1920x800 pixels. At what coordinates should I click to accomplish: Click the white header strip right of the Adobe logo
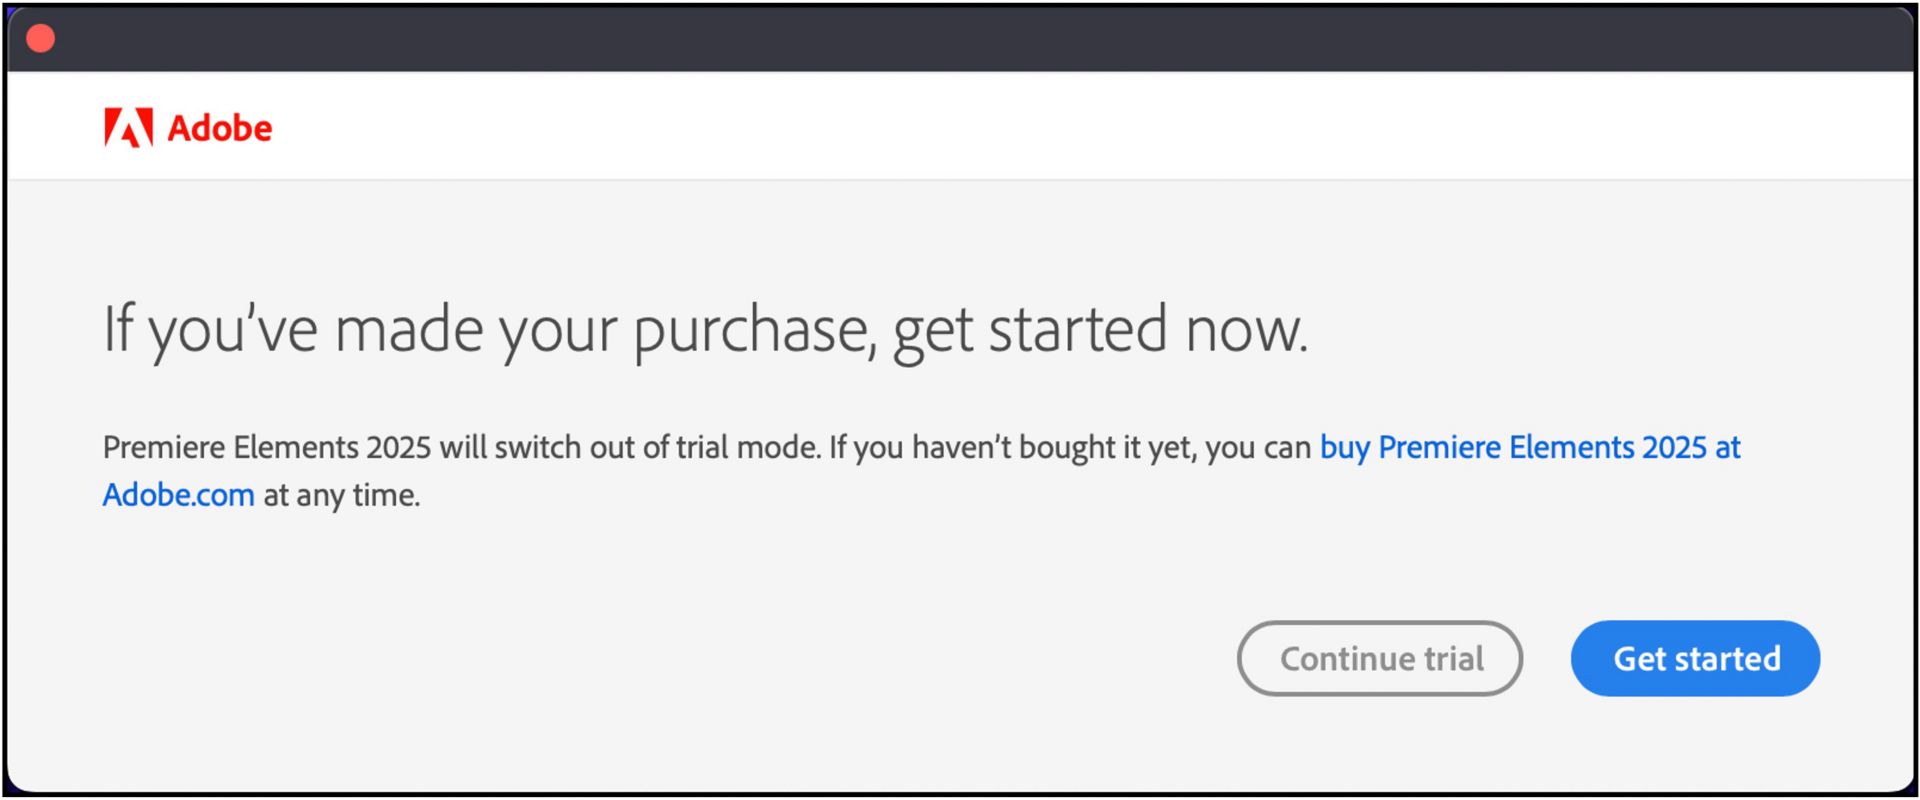coord(1090,126)
